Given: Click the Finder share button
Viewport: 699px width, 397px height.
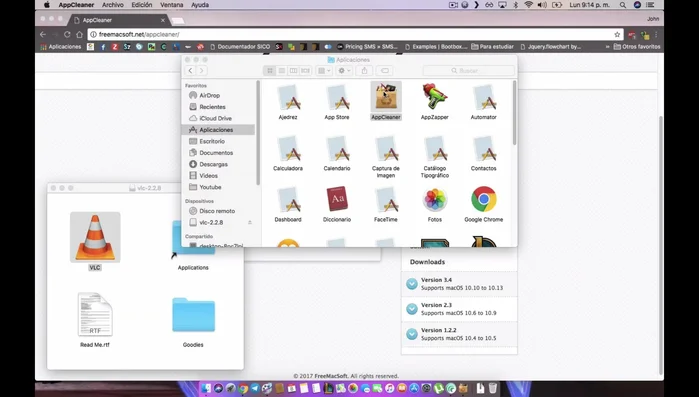Looking at the screenshot, I should point(364,70).
